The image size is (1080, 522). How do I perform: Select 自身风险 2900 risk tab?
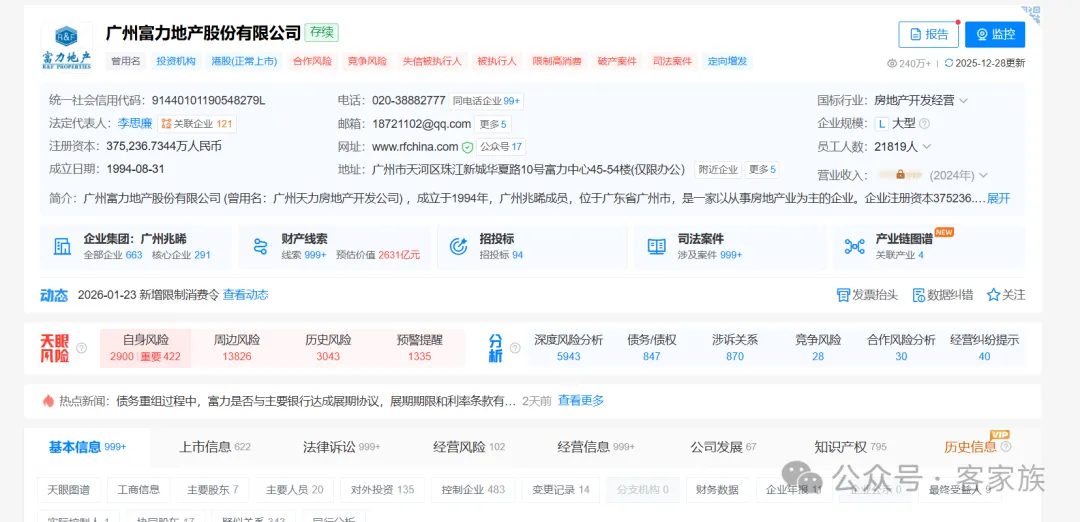click(145, 348)
